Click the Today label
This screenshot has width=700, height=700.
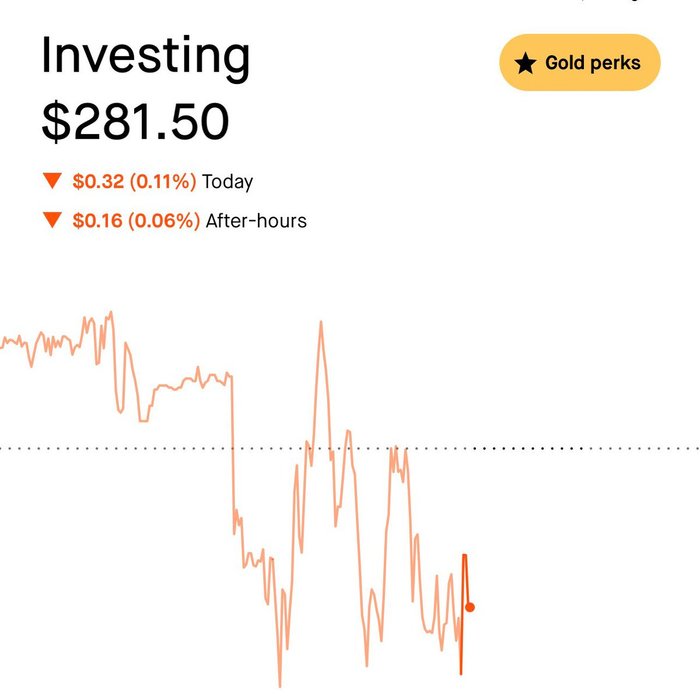[227, 182]
